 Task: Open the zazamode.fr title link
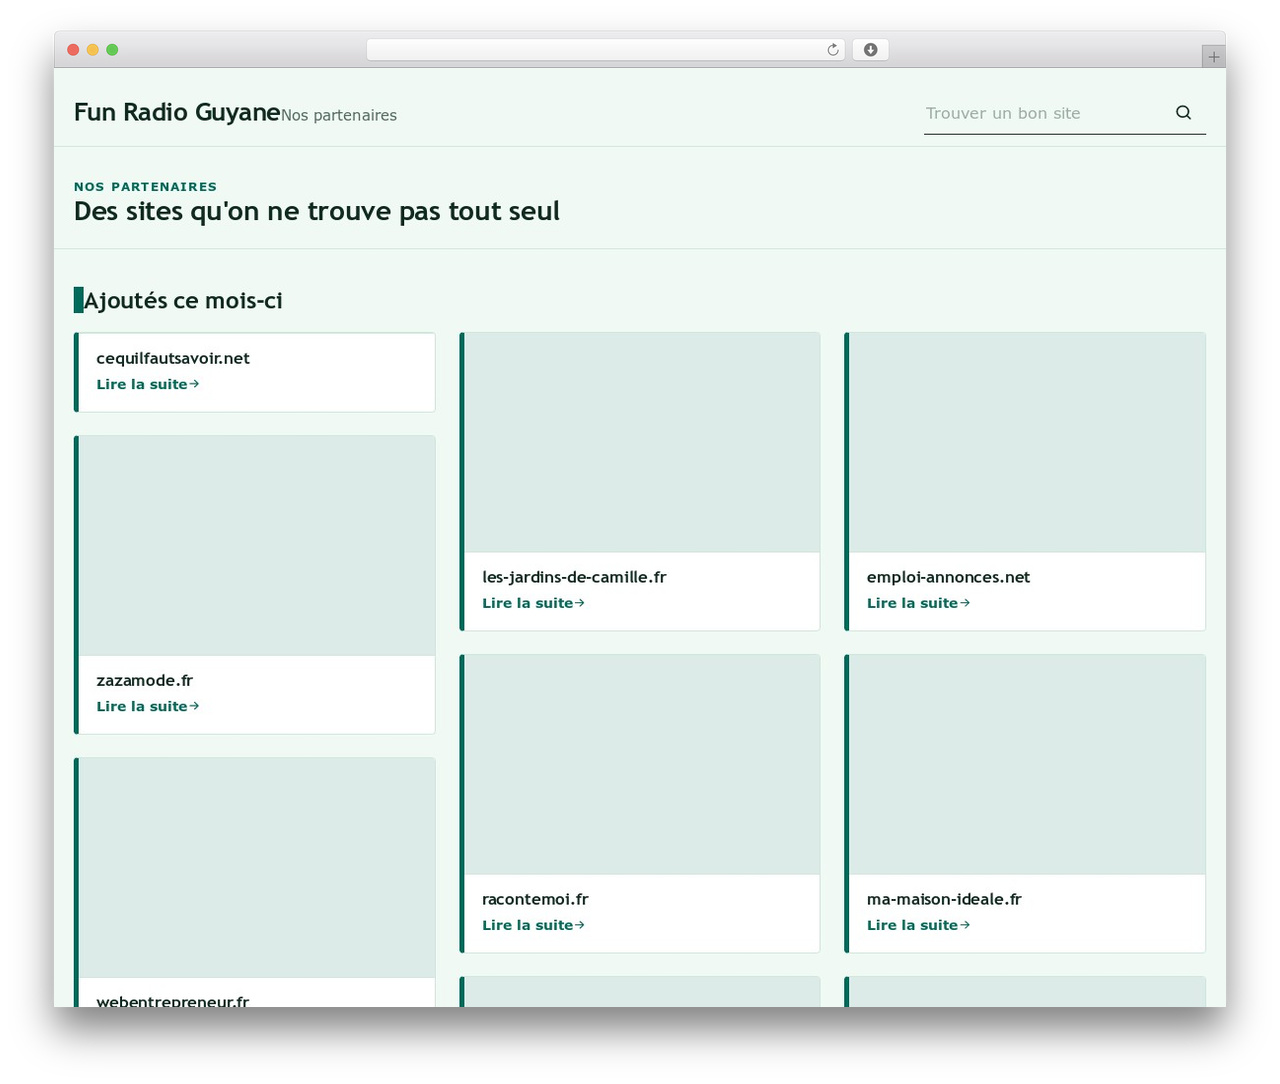pyautogui.click(x=144, y=680)
